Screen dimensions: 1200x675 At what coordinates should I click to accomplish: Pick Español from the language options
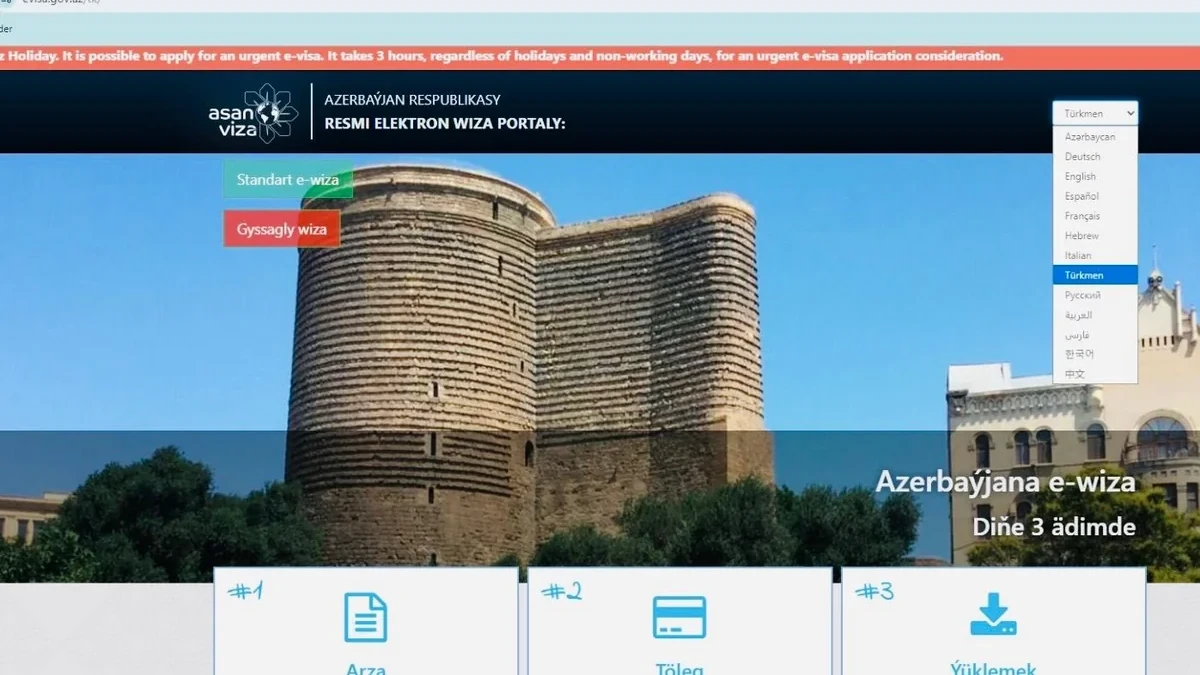pos(1082,197)
